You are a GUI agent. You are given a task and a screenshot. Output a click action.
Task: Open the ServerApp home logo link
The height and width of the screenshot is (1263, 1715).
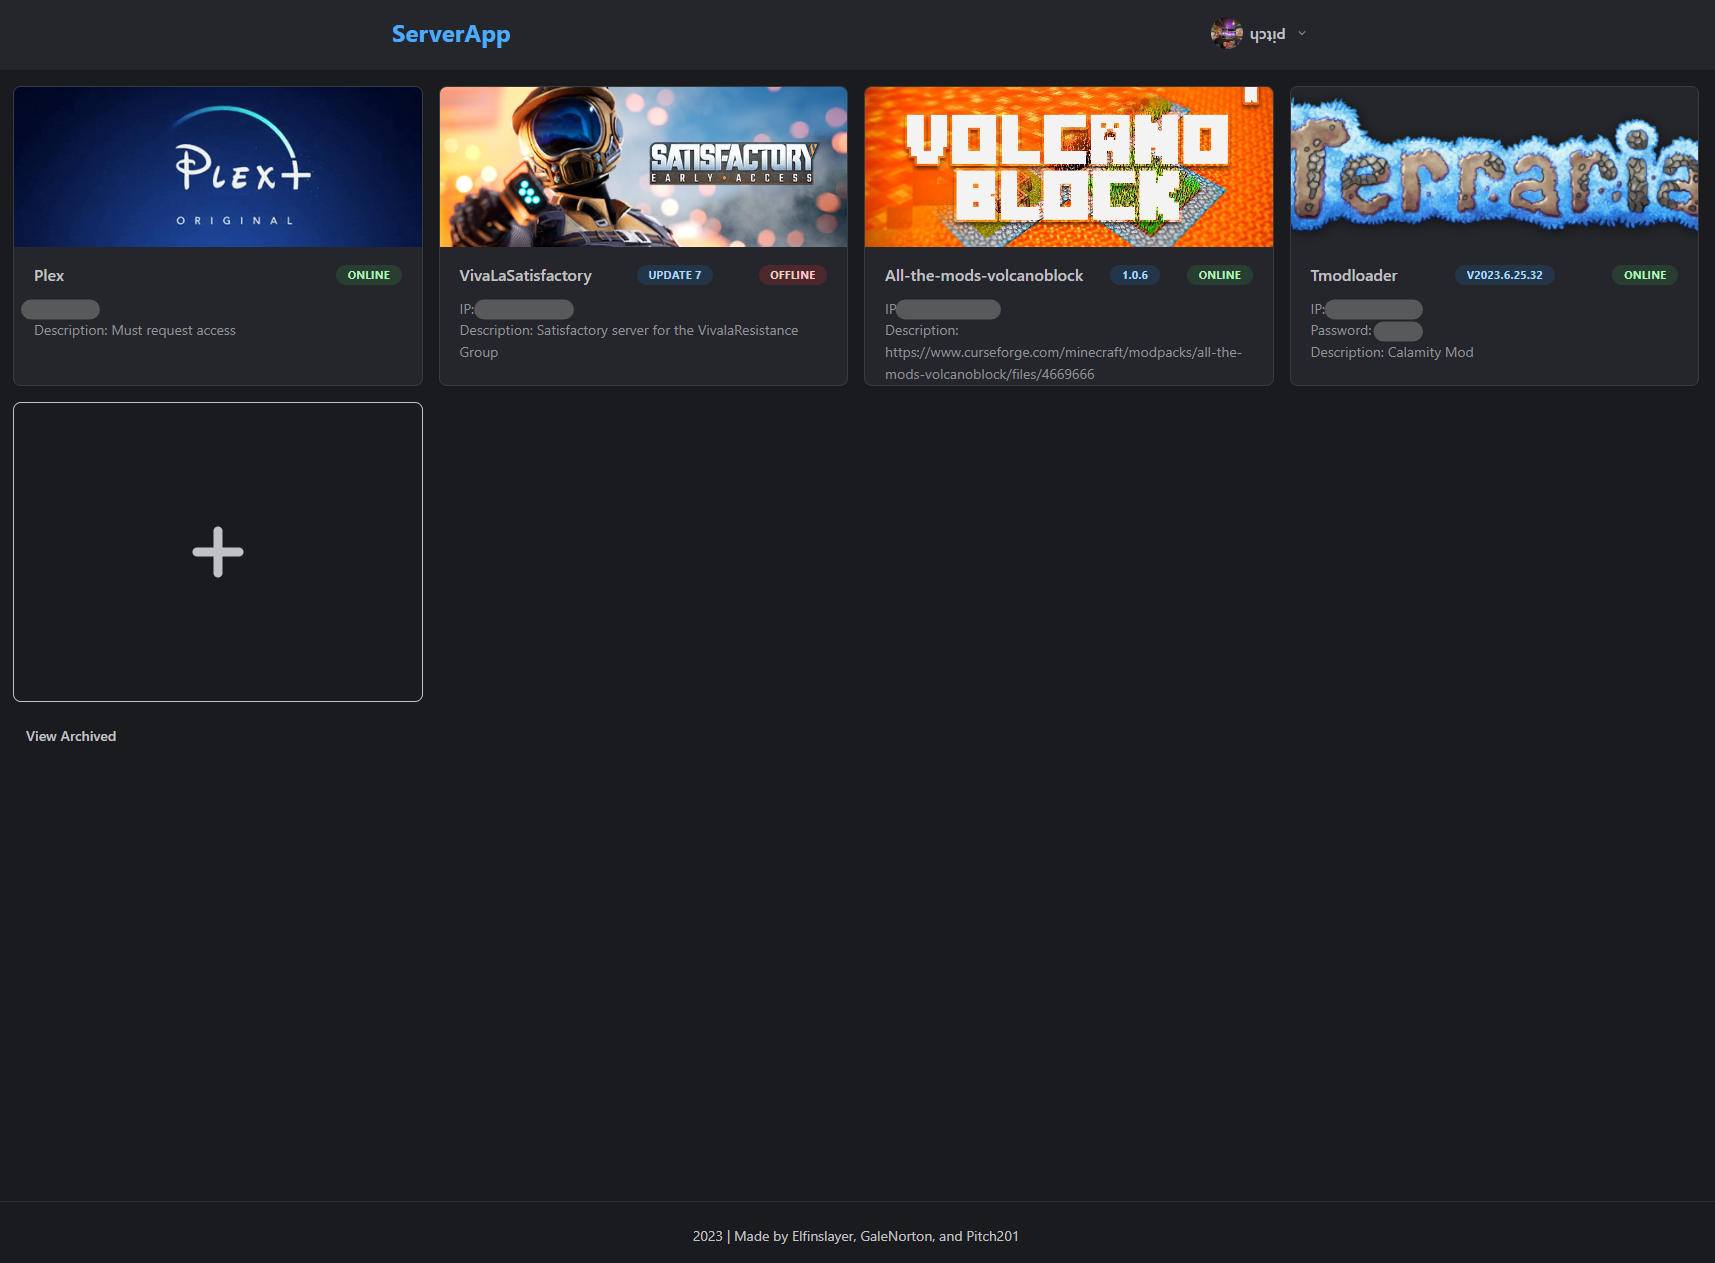(451, 34)
